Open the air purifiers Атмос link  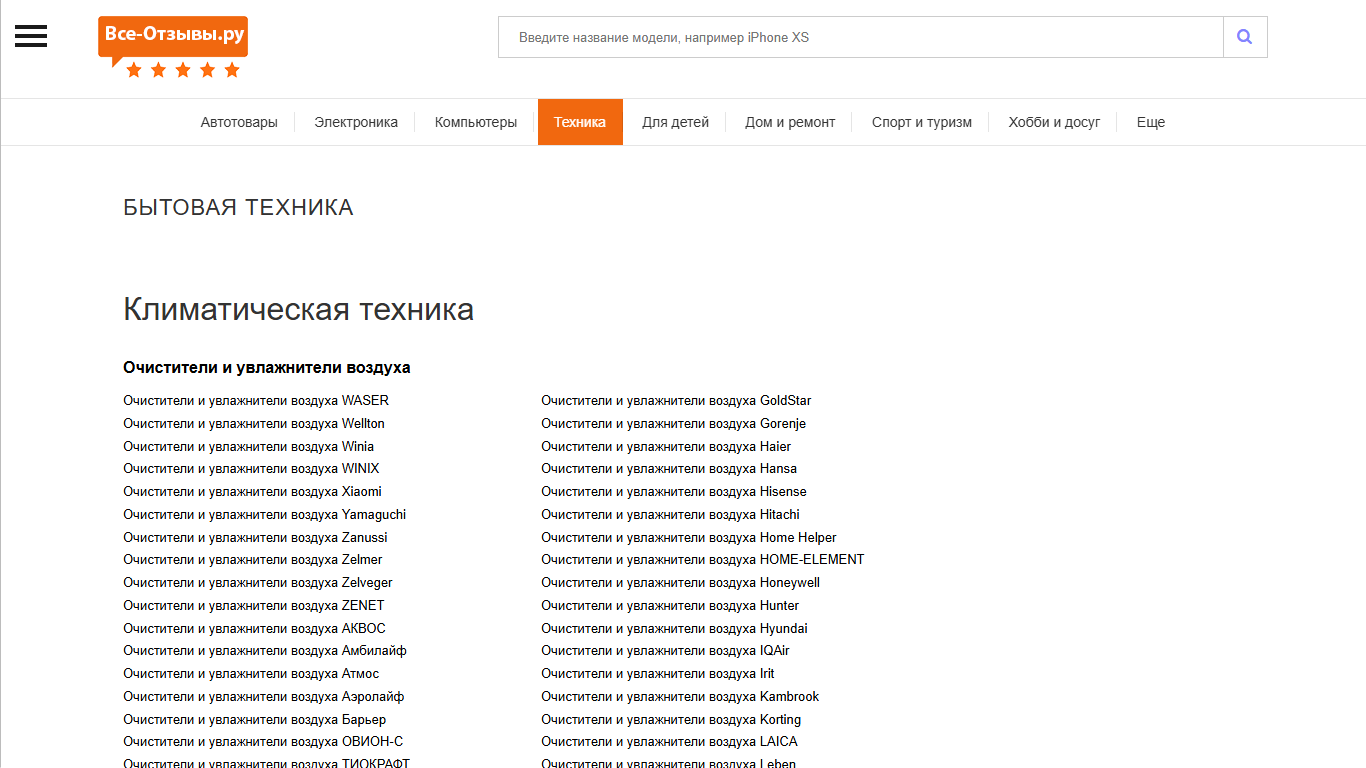point(251,673)
